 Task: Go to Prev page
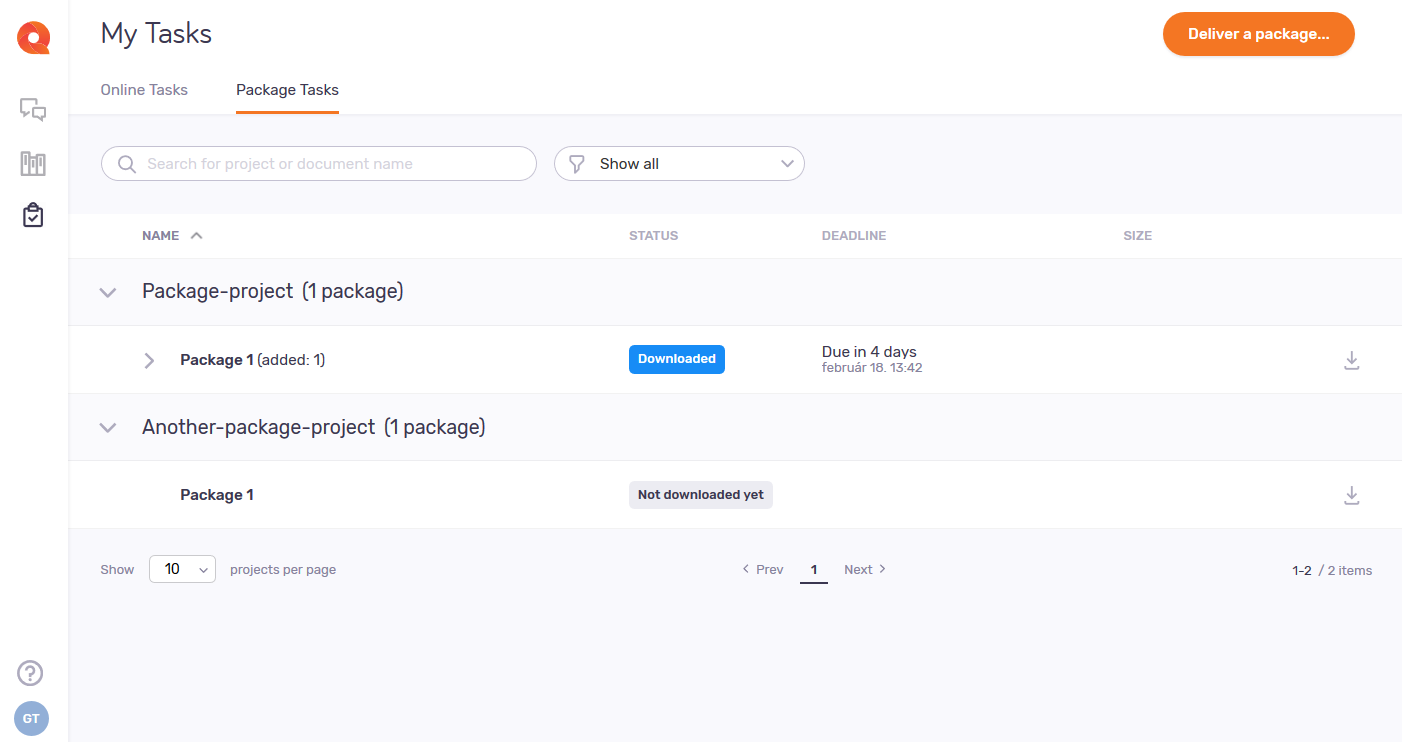[762, 569]
